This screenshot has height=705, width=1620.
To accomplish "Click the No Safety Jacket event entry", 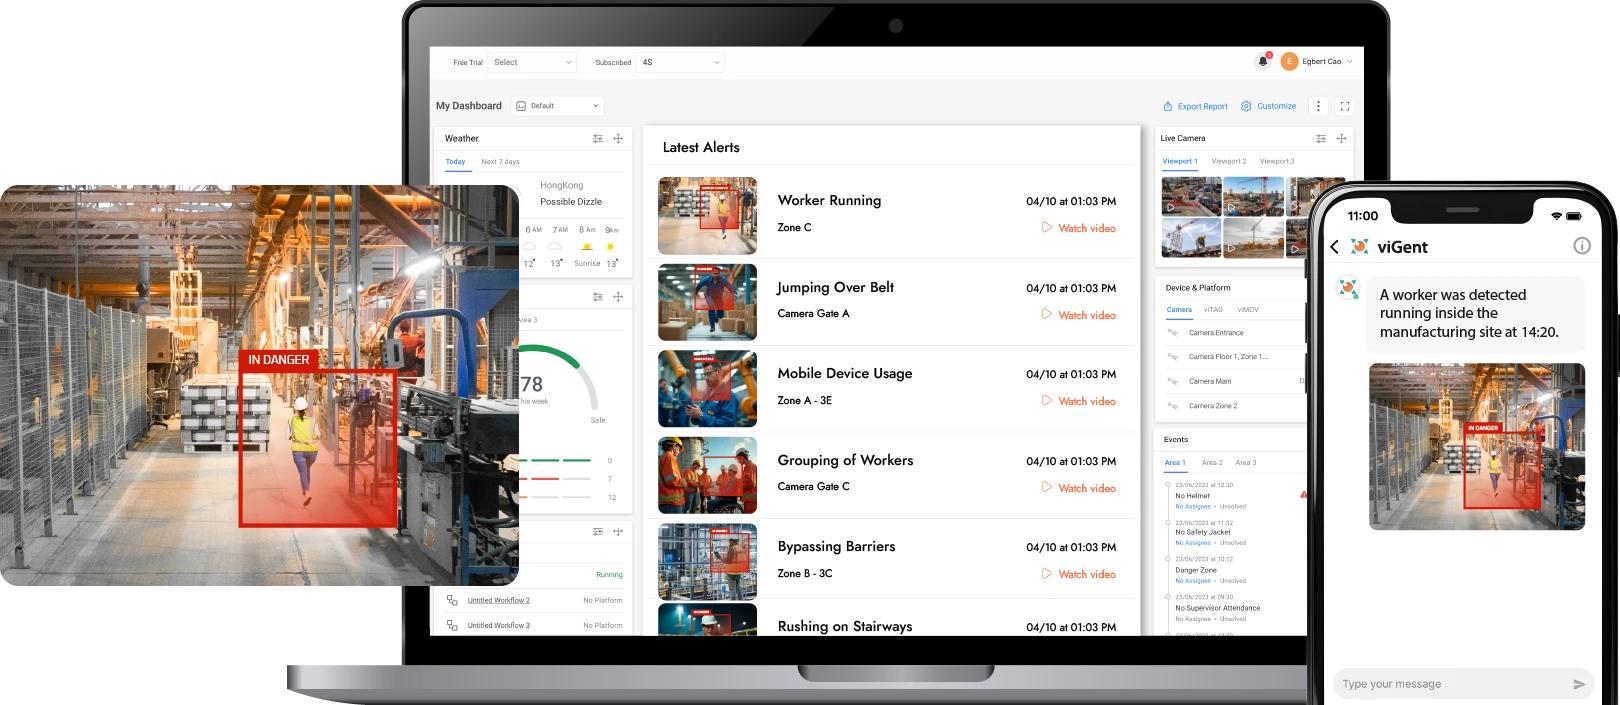I will click(x=1203, y=532).
